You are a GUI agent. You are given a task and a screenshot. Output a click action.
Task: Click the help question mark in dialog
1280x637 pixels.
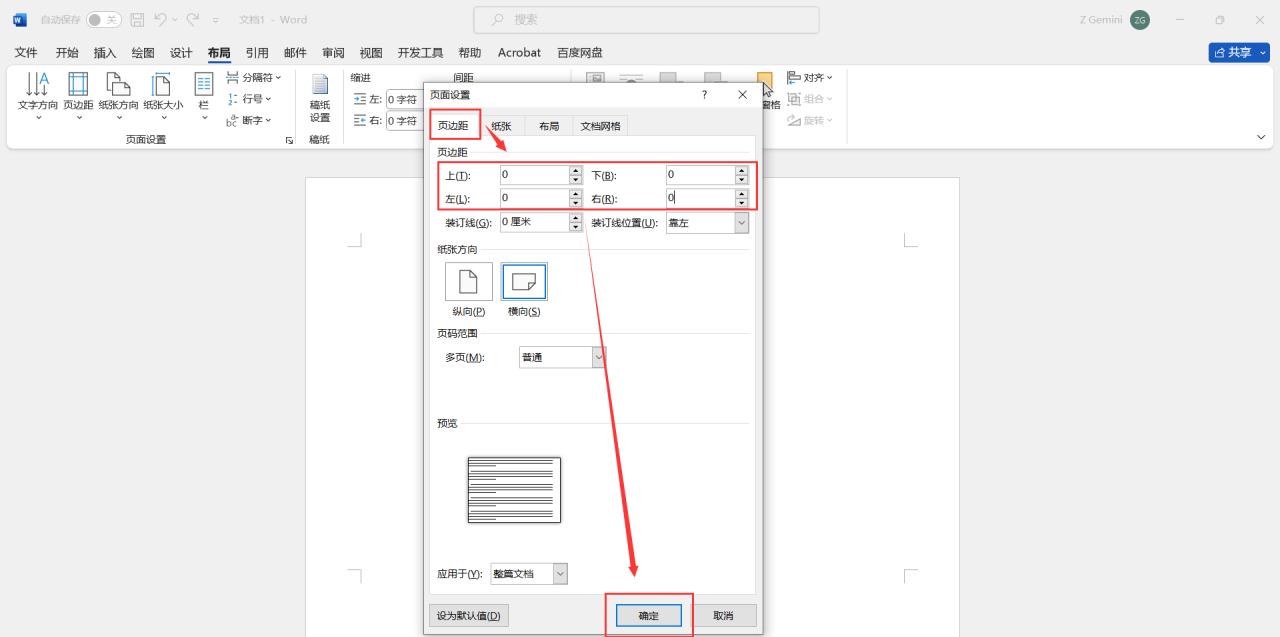(x=704, y=94)
